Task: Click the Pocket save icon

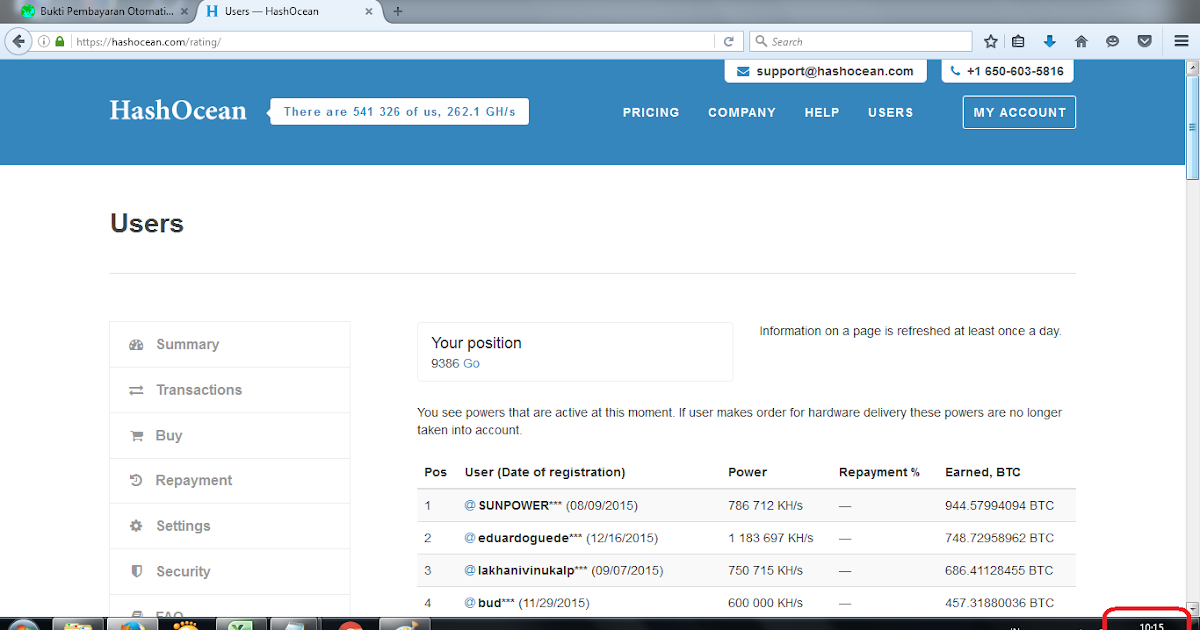Action: 1144,42
